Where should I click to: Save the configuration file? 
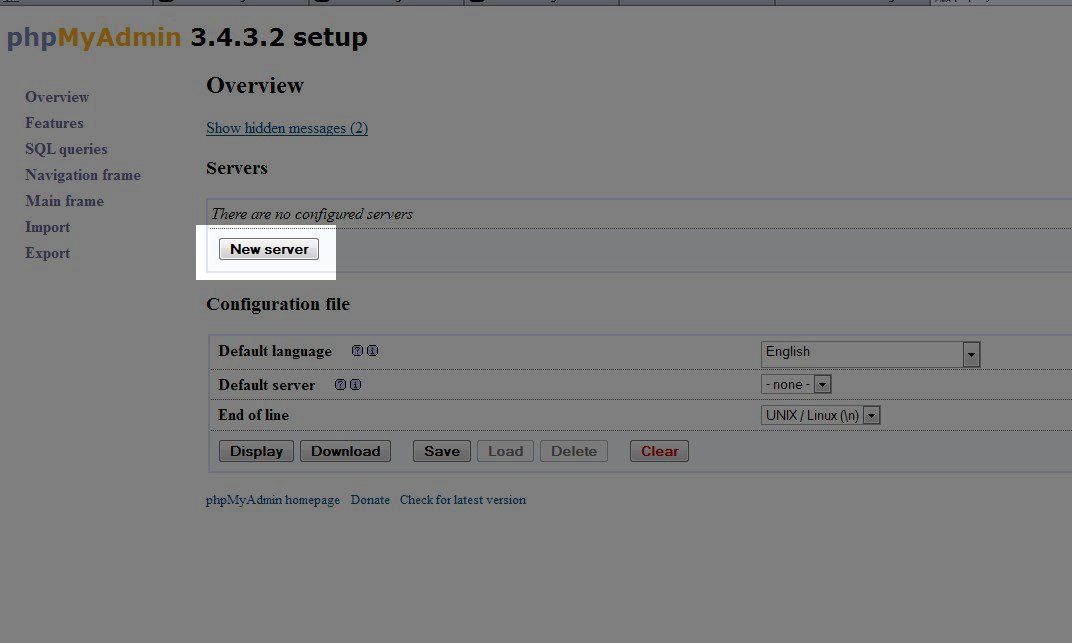point(441,451)
